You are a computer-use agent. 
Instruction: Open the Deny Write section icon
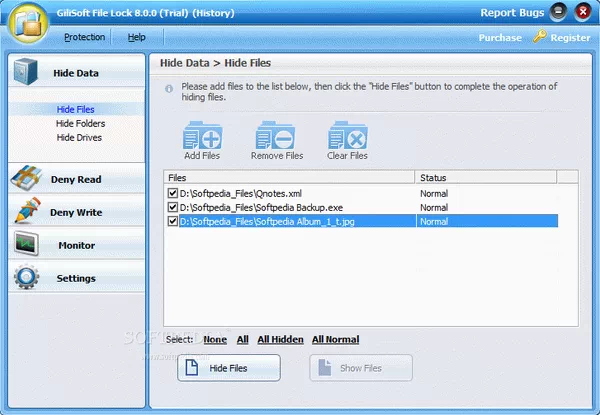[26, 212]
